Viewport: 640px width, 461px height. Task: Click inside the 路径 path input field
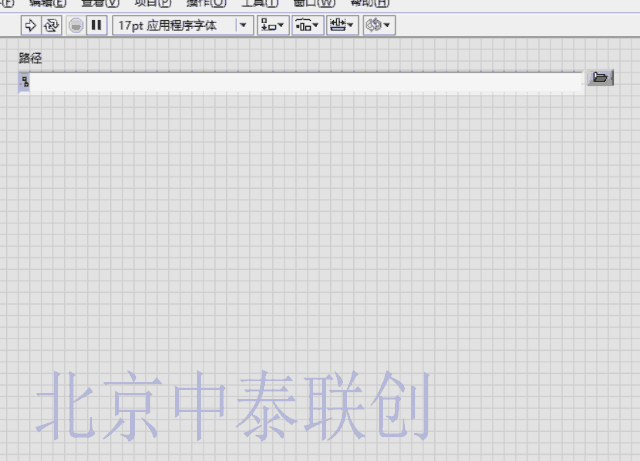[306, 82]
